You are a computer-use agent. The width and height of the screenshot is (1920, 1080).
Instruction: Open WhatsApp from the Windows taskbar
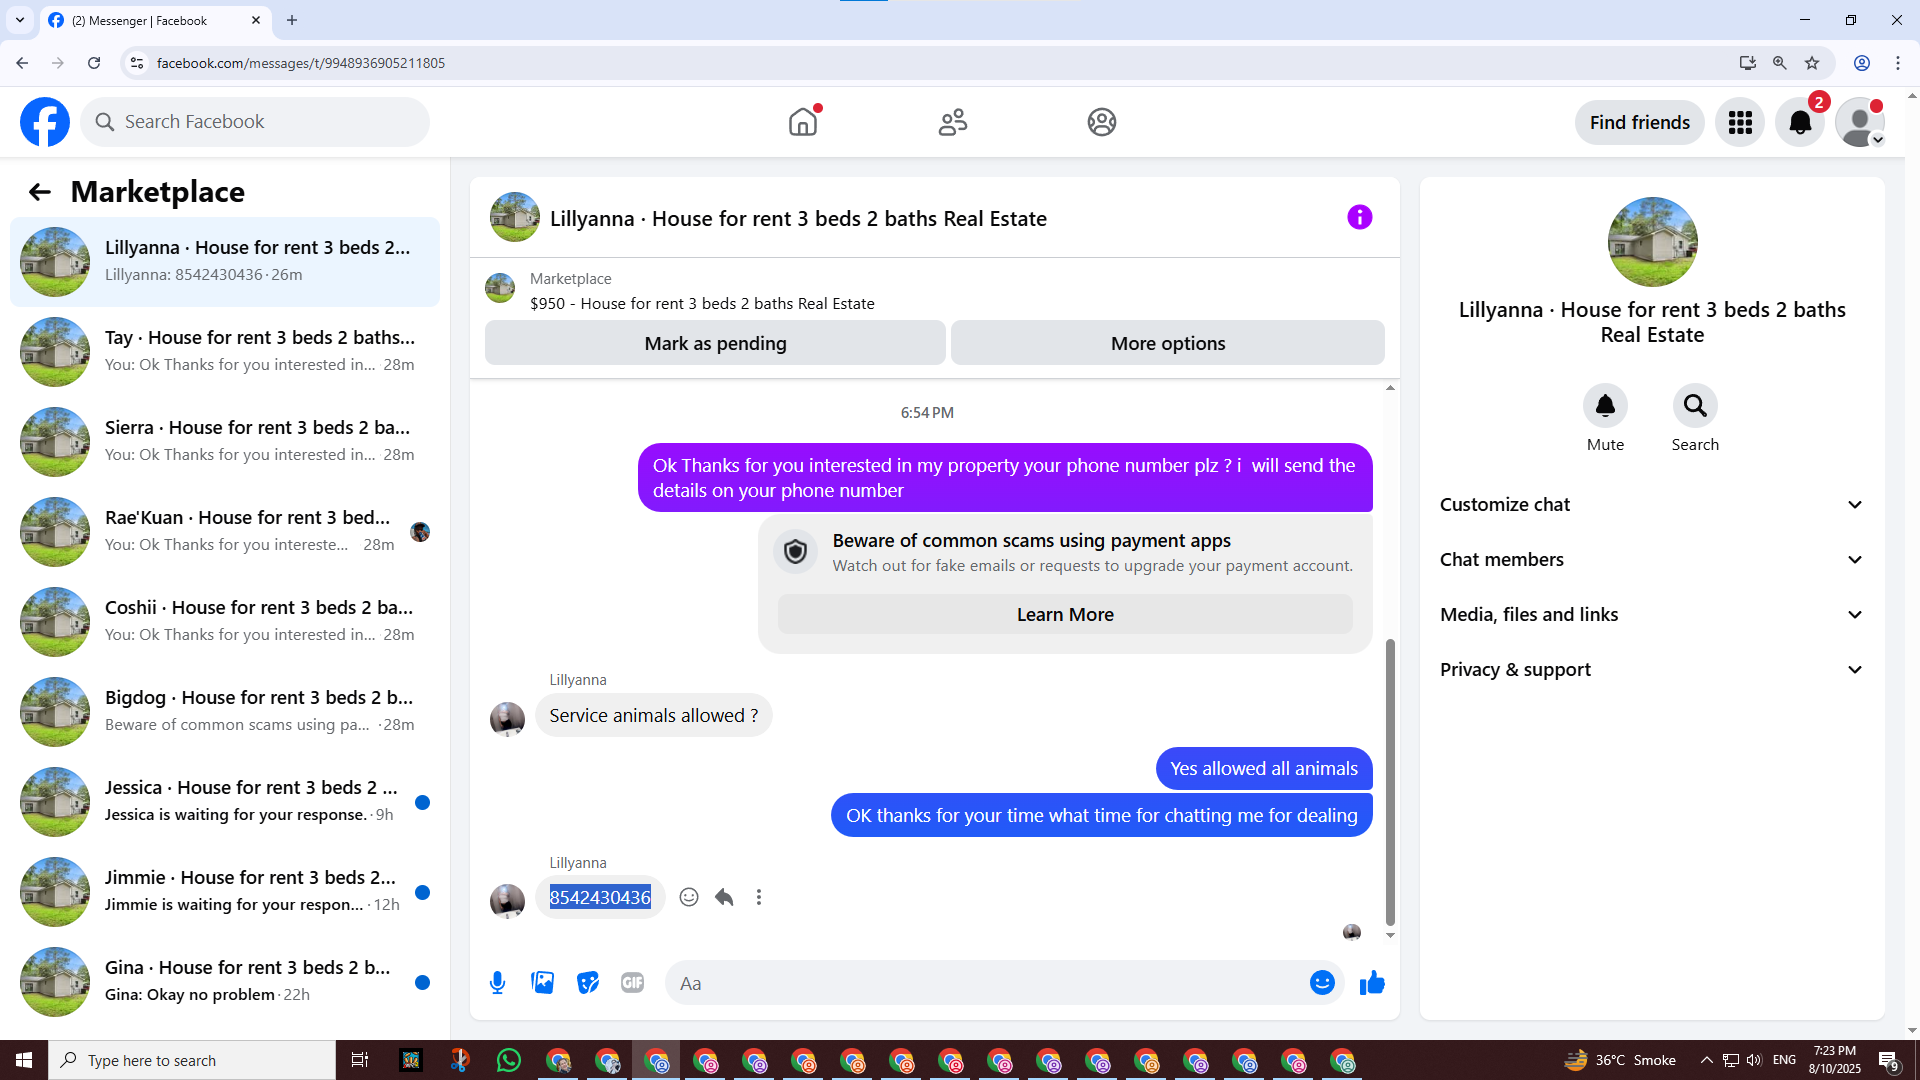509,1060
